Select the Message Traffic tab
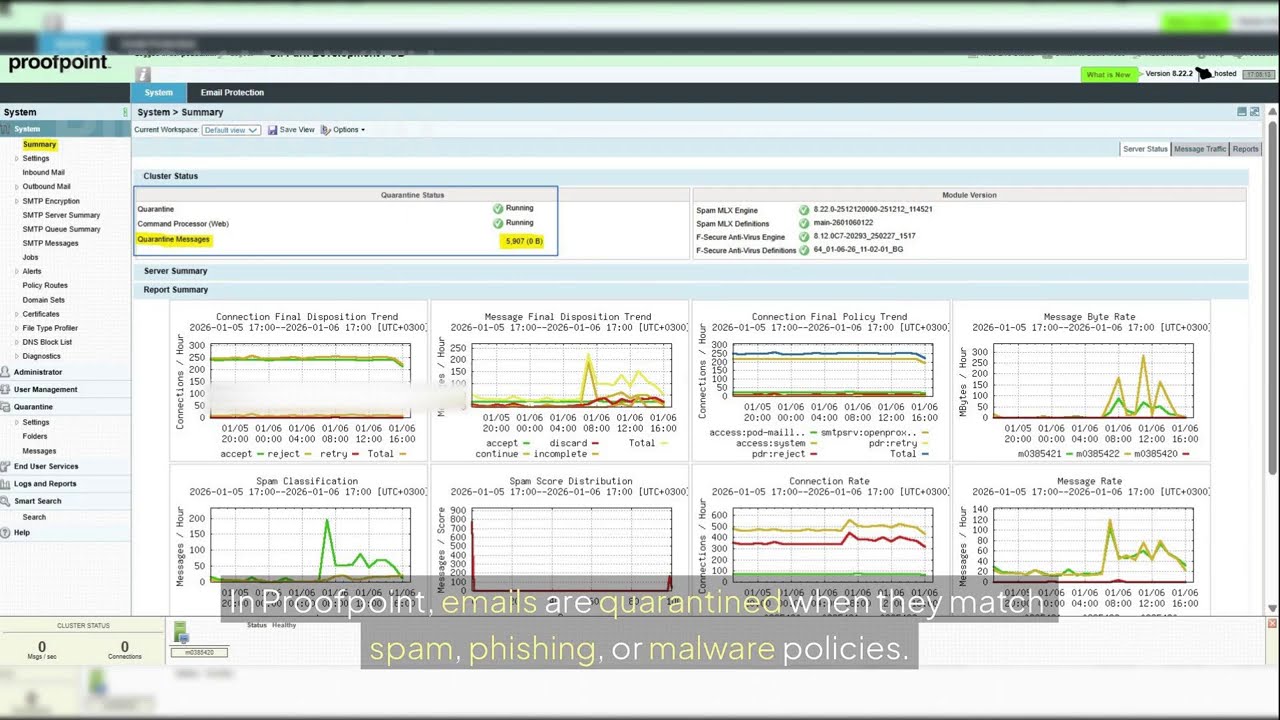 coord(1200,149)
